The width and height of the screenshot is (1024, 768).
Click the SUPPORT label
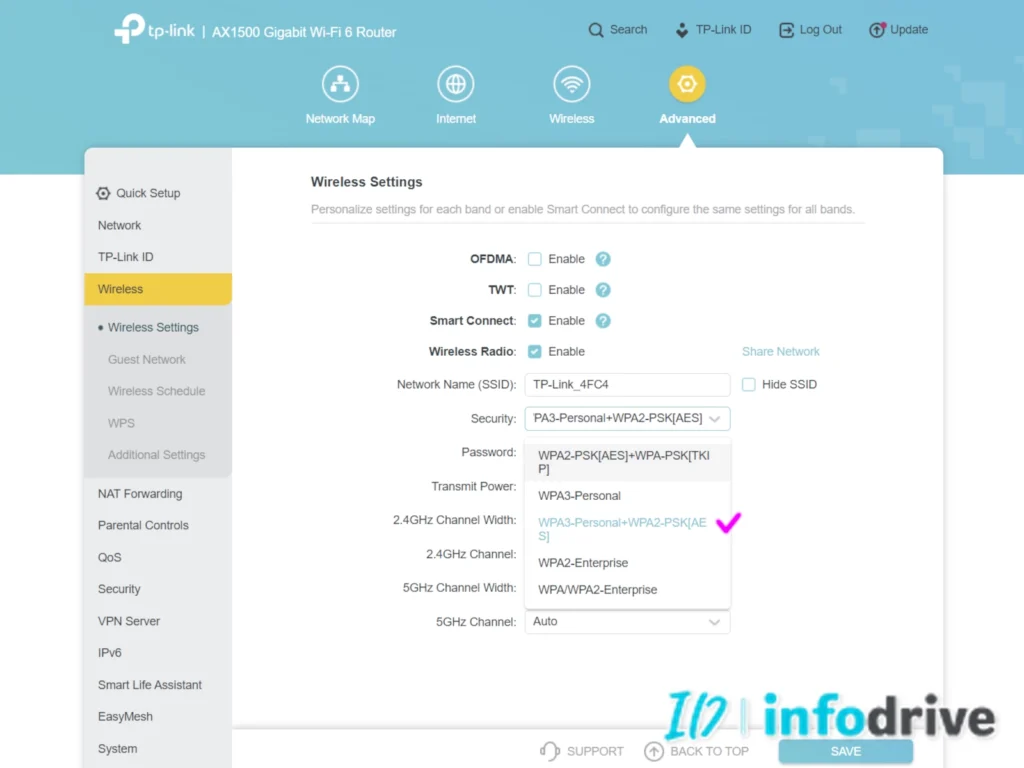(595, 751)
